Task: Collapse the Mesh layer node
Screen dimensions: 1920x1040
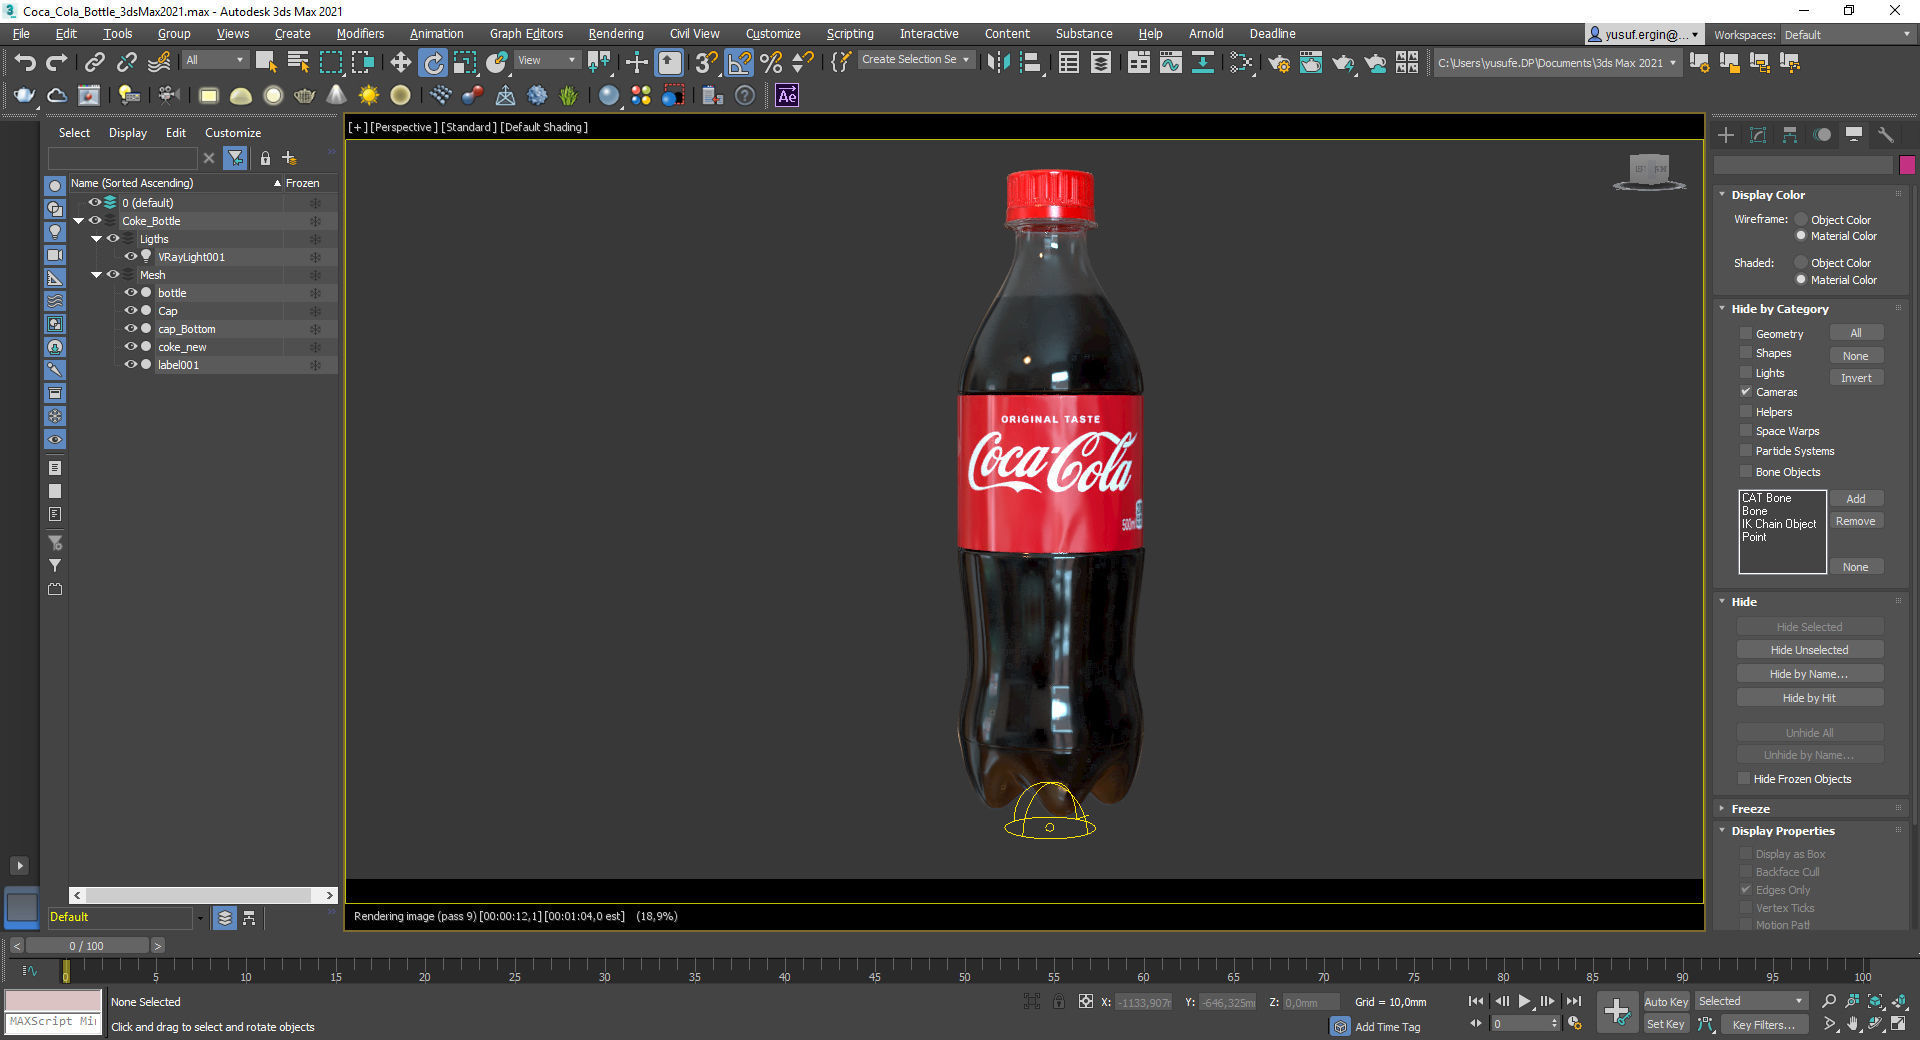Action: click(96, 275)
